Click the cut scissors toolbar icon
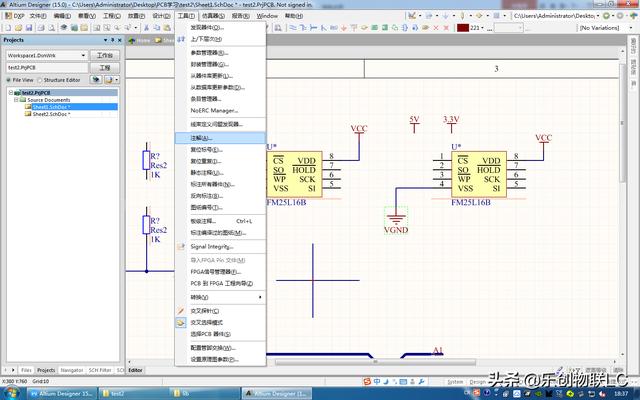 146,28
